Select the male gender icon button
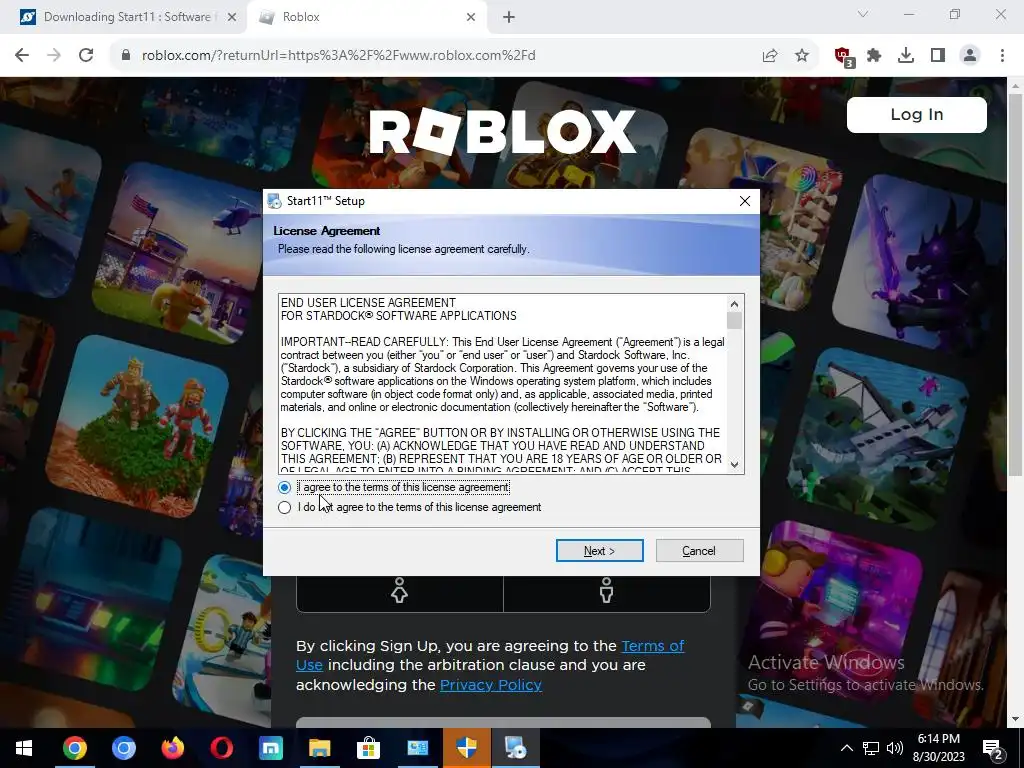Viewport: 1024px width, 768px height. point(607,590)
